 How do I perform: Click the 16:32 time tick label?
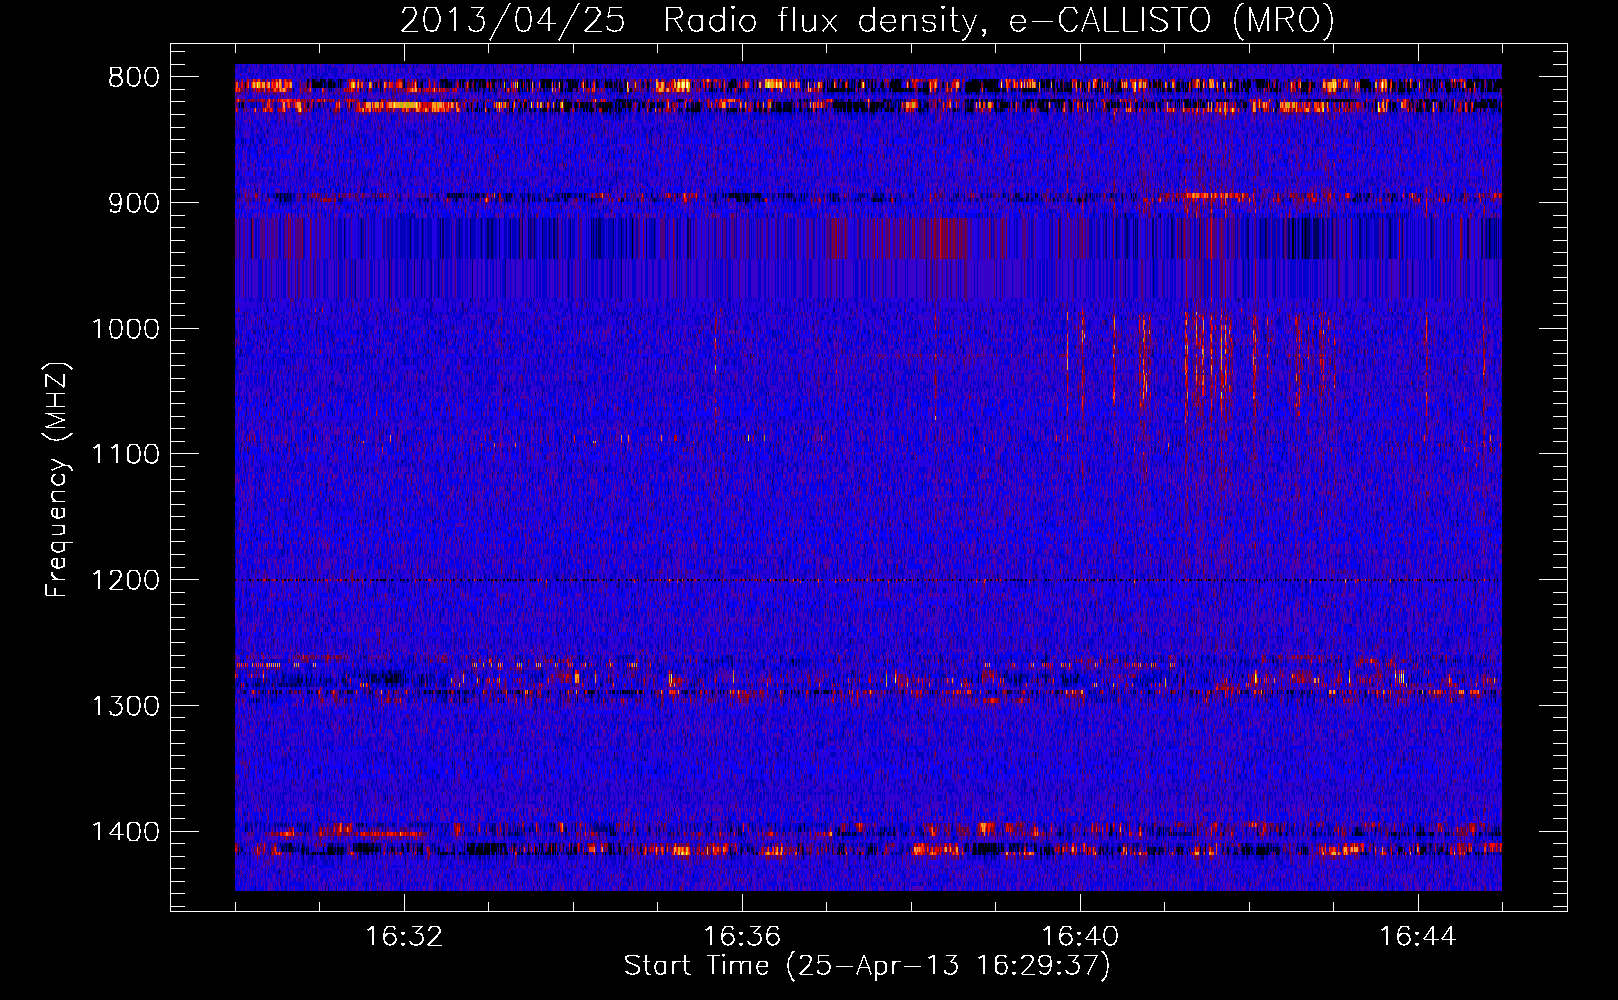[x=404, y=937]
